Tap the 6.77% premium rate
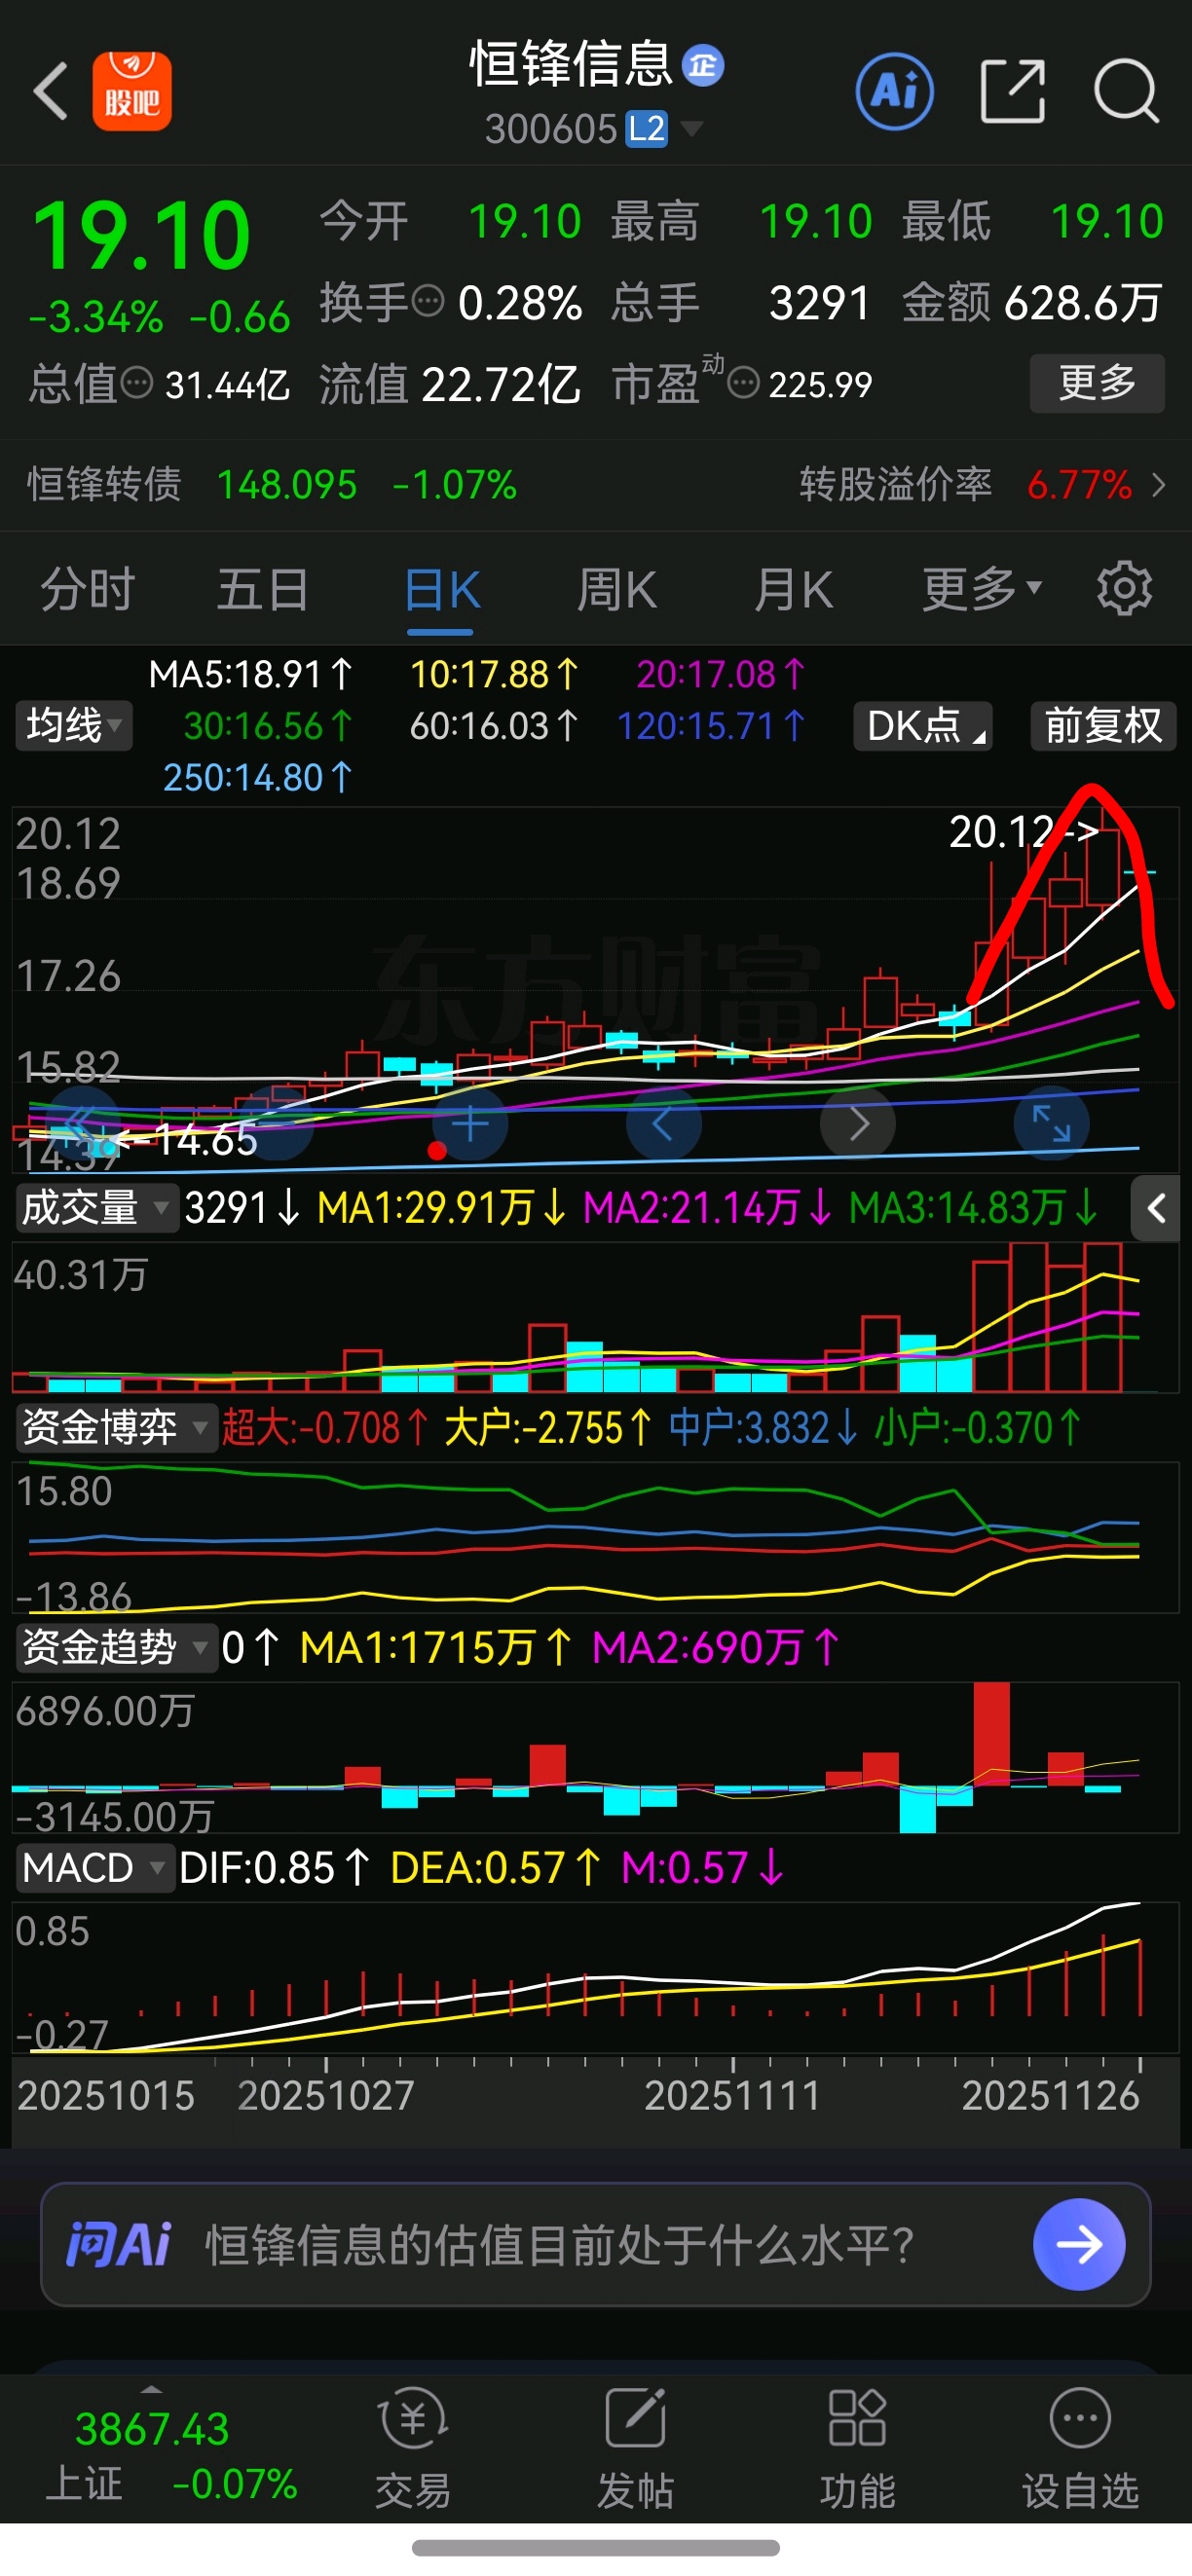Image resolution: width=1192 pixels, height=2576 pixels. point(1079,485)
